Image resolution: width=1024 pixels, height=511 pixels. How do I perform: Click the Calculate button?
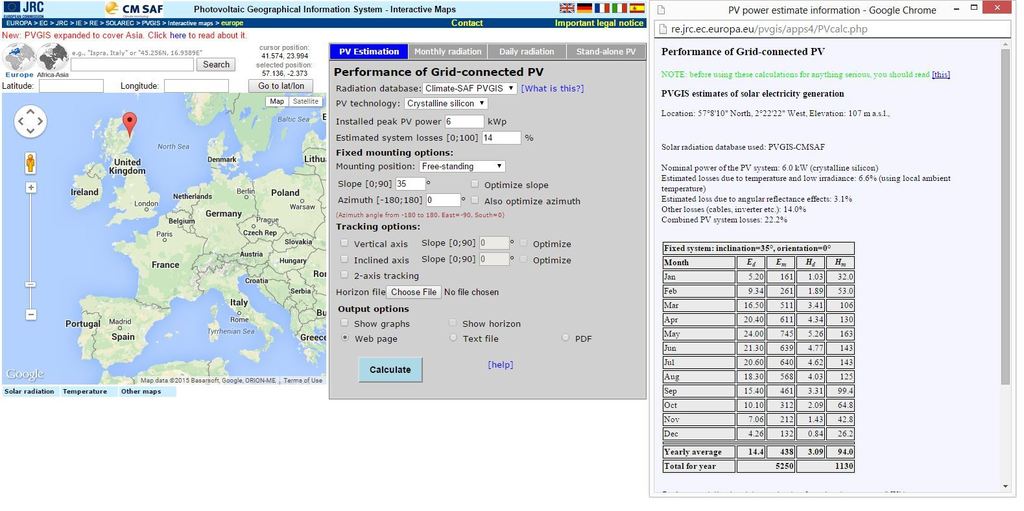tap(391, 370)
